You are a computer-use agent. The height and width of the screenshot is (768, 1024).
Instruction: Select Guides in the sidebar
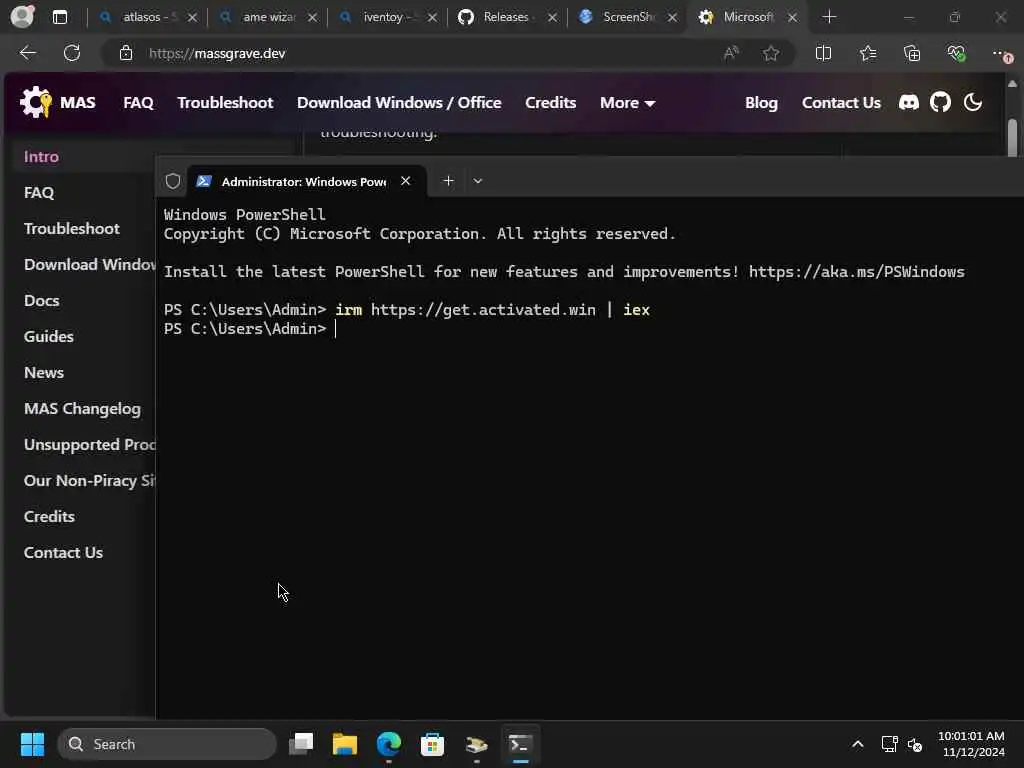click(49, 336)
